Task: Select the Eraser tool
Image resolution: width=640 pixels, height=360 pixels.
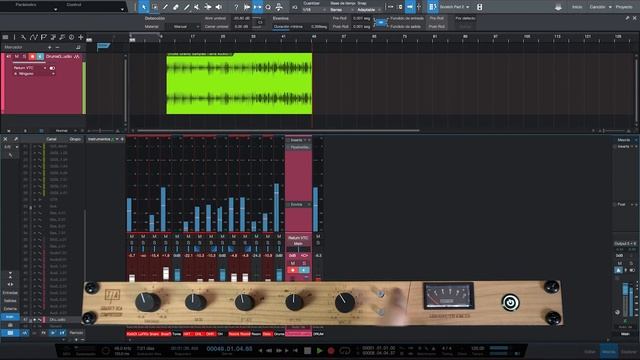Action: 176,7
